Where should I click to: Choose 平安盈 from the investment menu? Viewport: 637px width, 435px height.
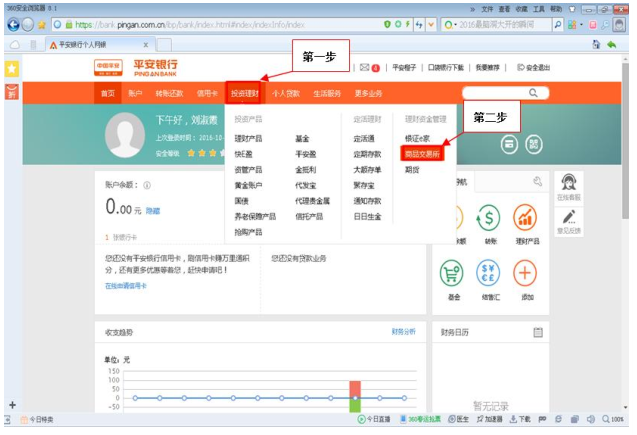coord(306,154)
